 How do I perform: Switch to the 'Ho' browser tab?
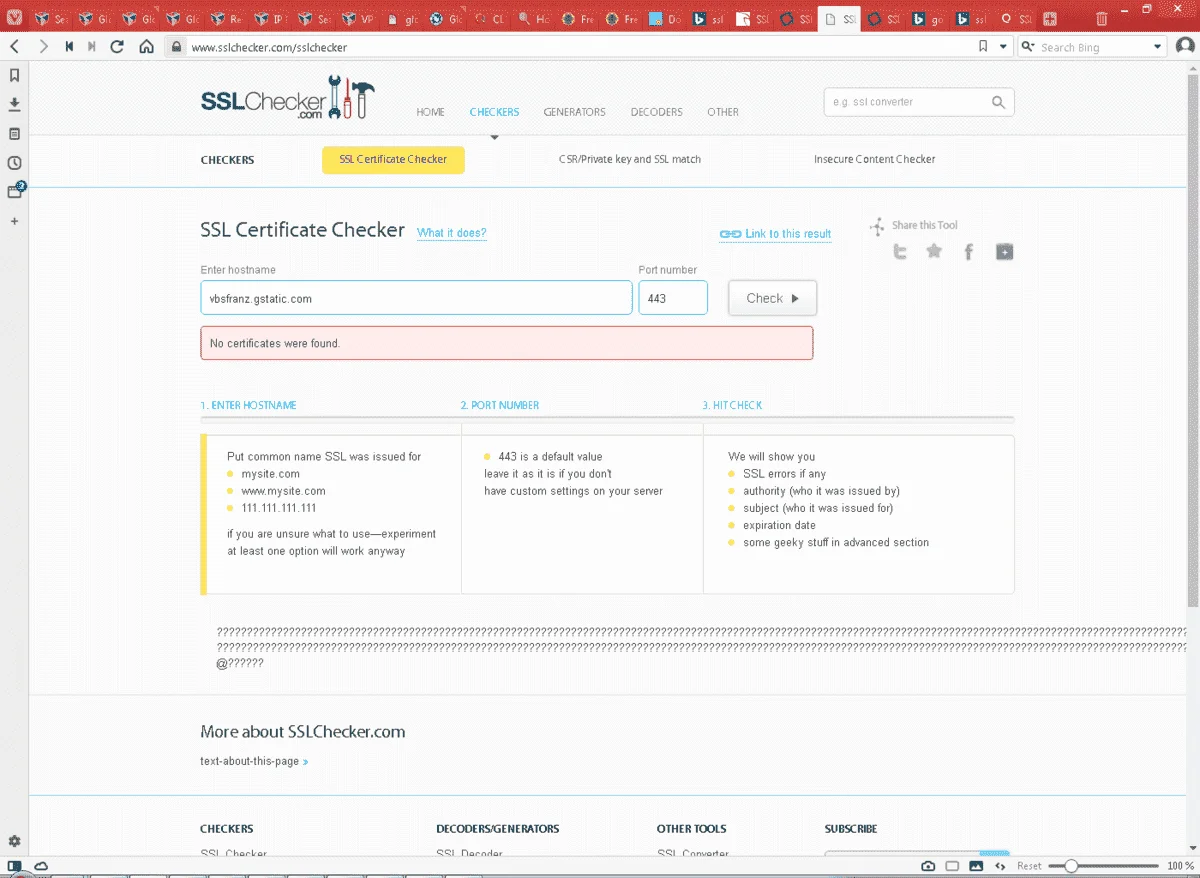(x=534, y=19)
